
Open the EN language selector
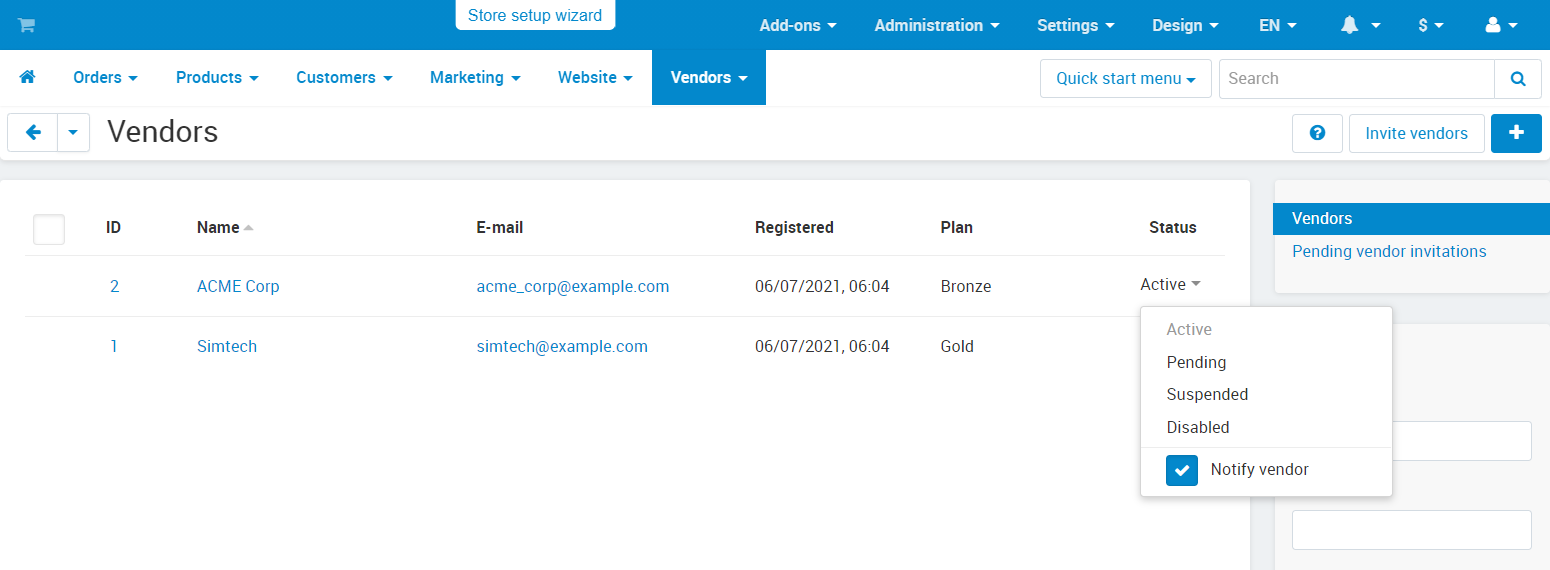tap(1278, 25)
